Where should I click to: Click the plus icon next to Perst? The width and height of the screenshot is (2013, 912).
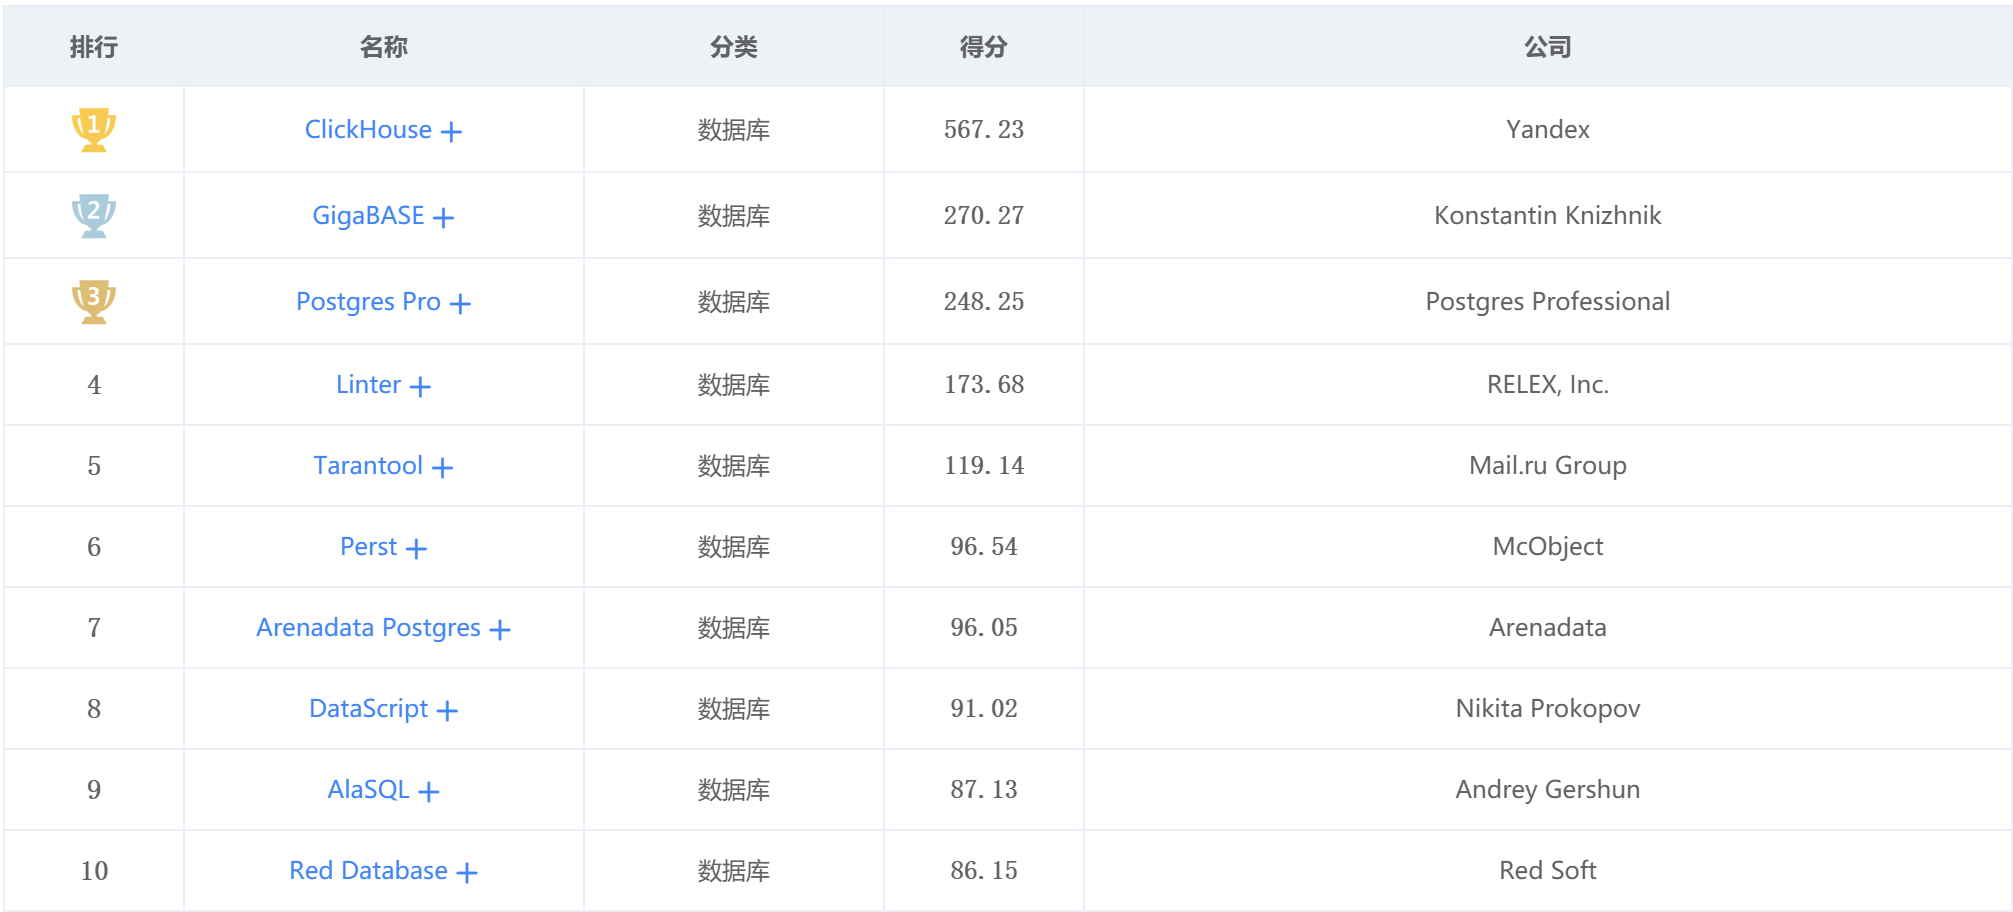(419, 547)
